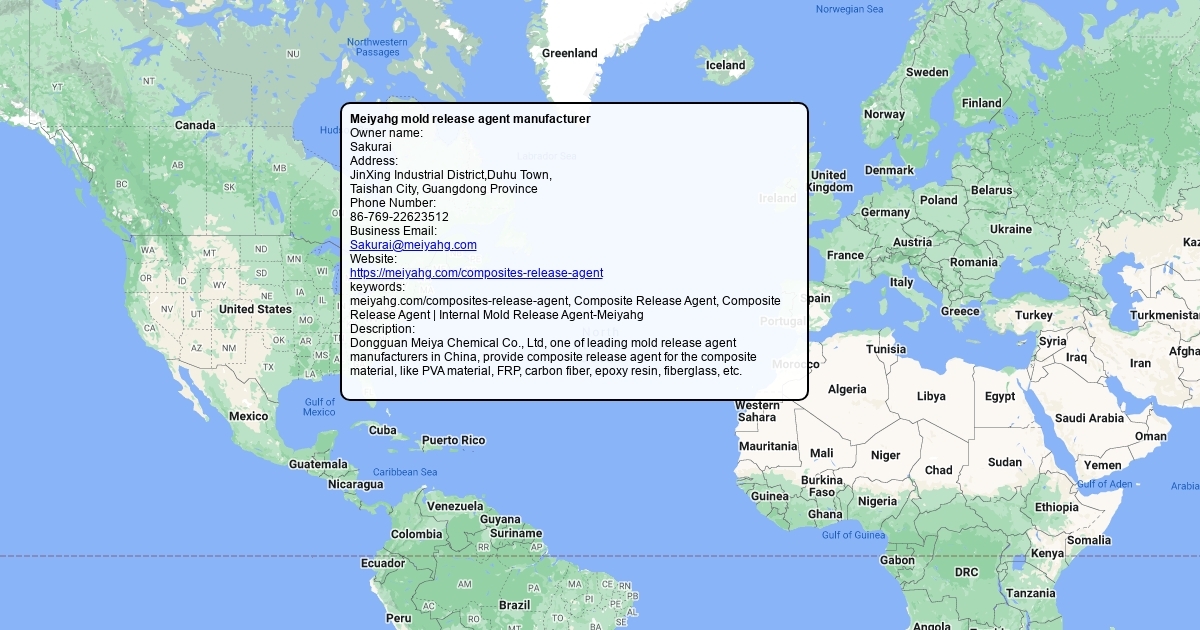The width and height of the screenshot is (1200, 630).
Task: Click the Peru map label
Action: tap(398, 618)
